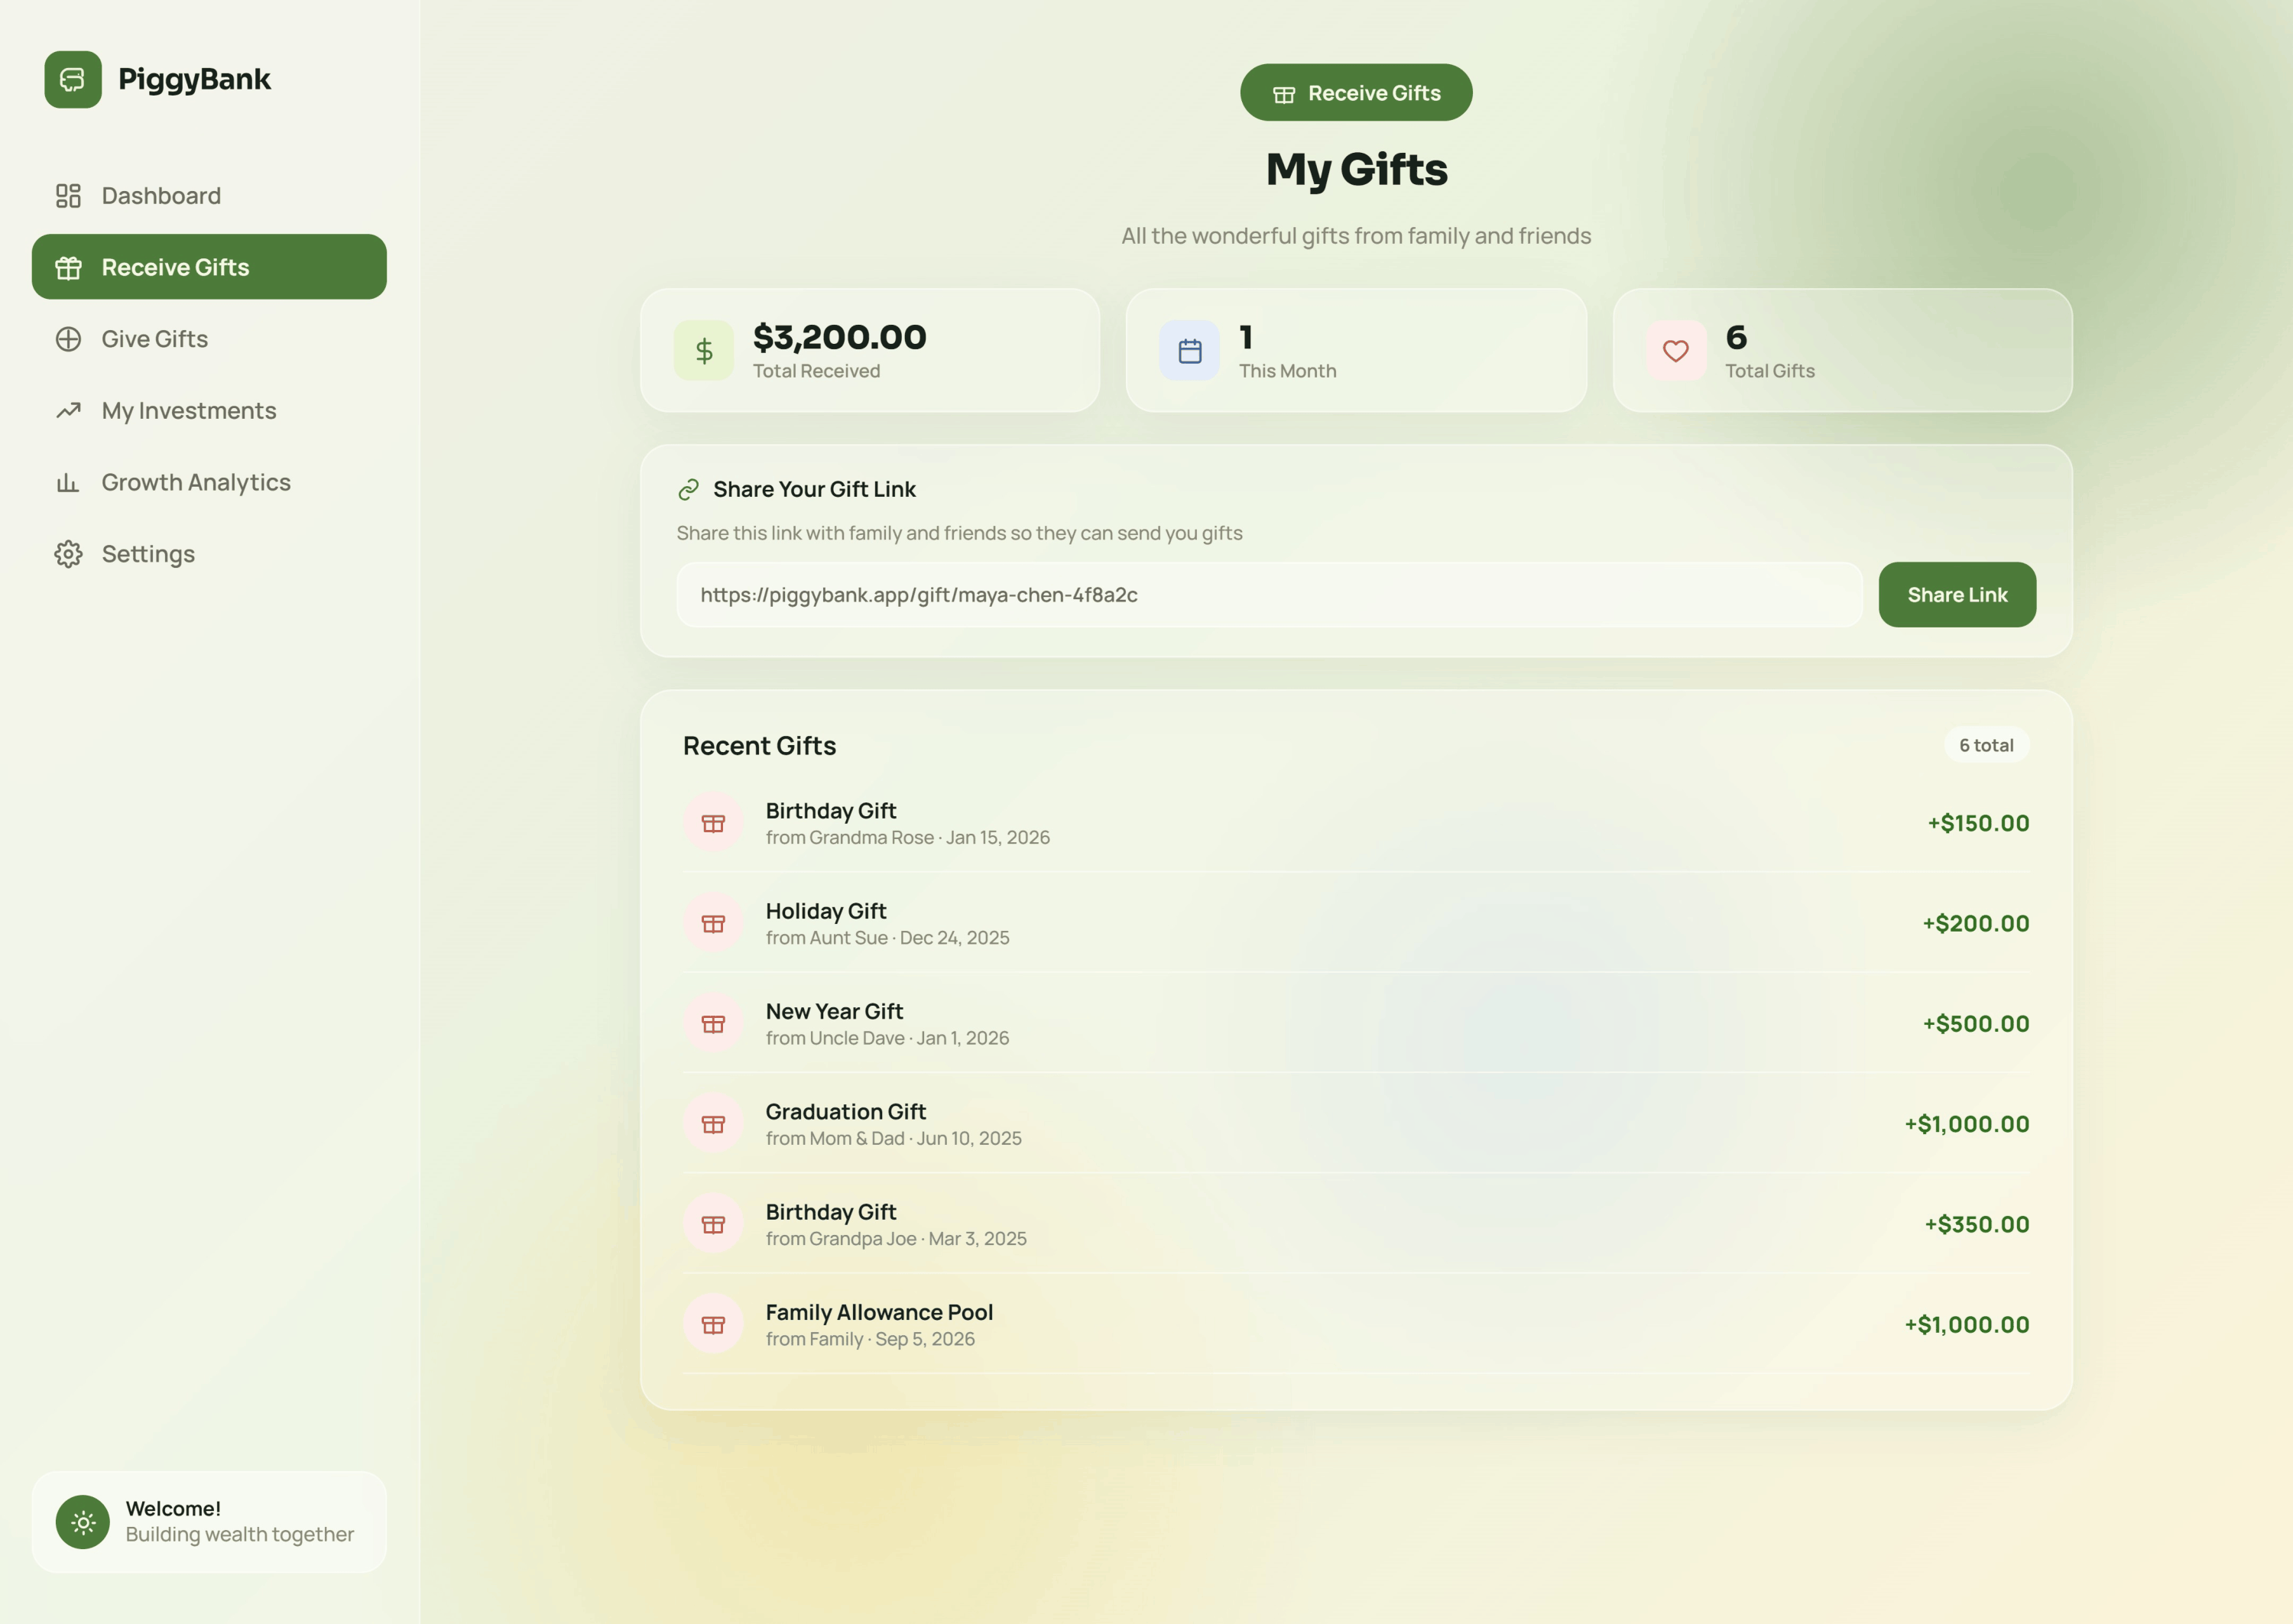This screenshot has height=1624, width=2293.
Task: Click gift icon on New Year Gift row
Action: [x=713, y=1024]
